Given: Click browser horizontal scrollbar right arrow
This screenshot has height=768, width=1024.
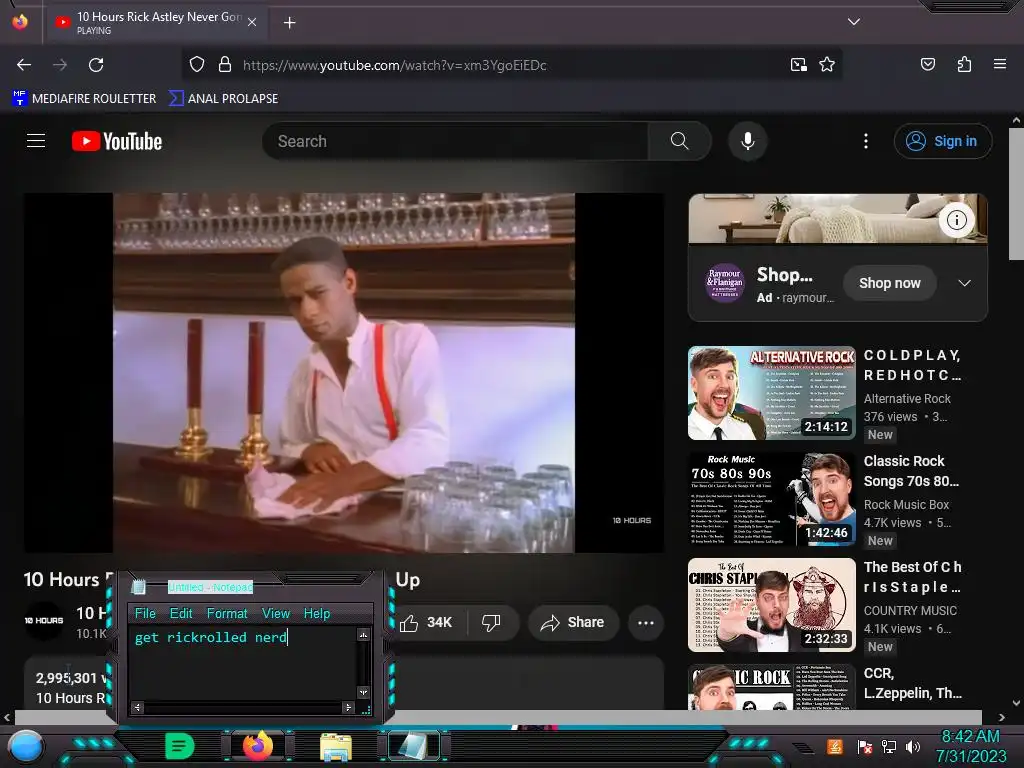Looking at the screenshot, I should pyautogui.click(x=1002, y=718).
